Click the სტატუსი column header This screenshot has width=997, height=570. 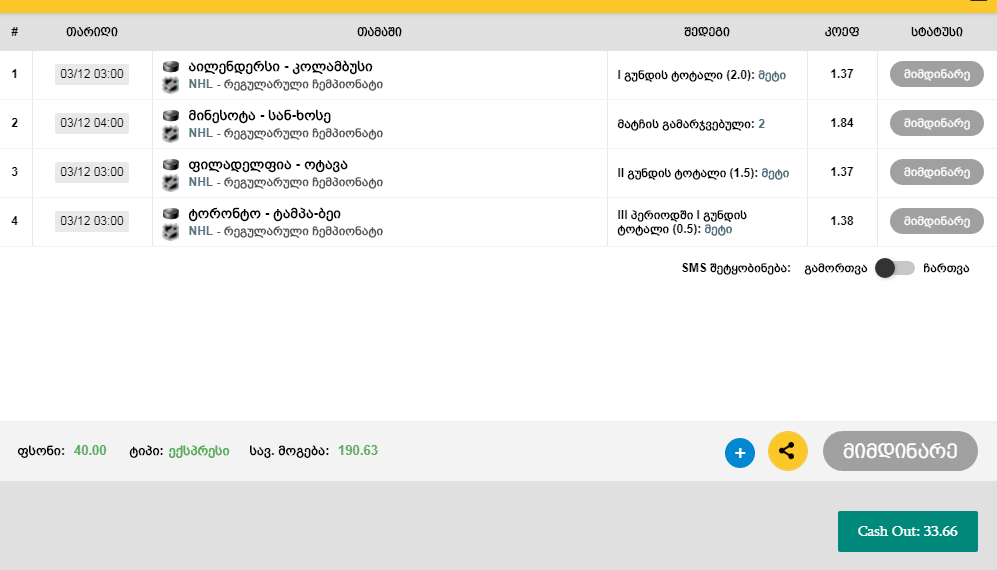tap(937, 32)
